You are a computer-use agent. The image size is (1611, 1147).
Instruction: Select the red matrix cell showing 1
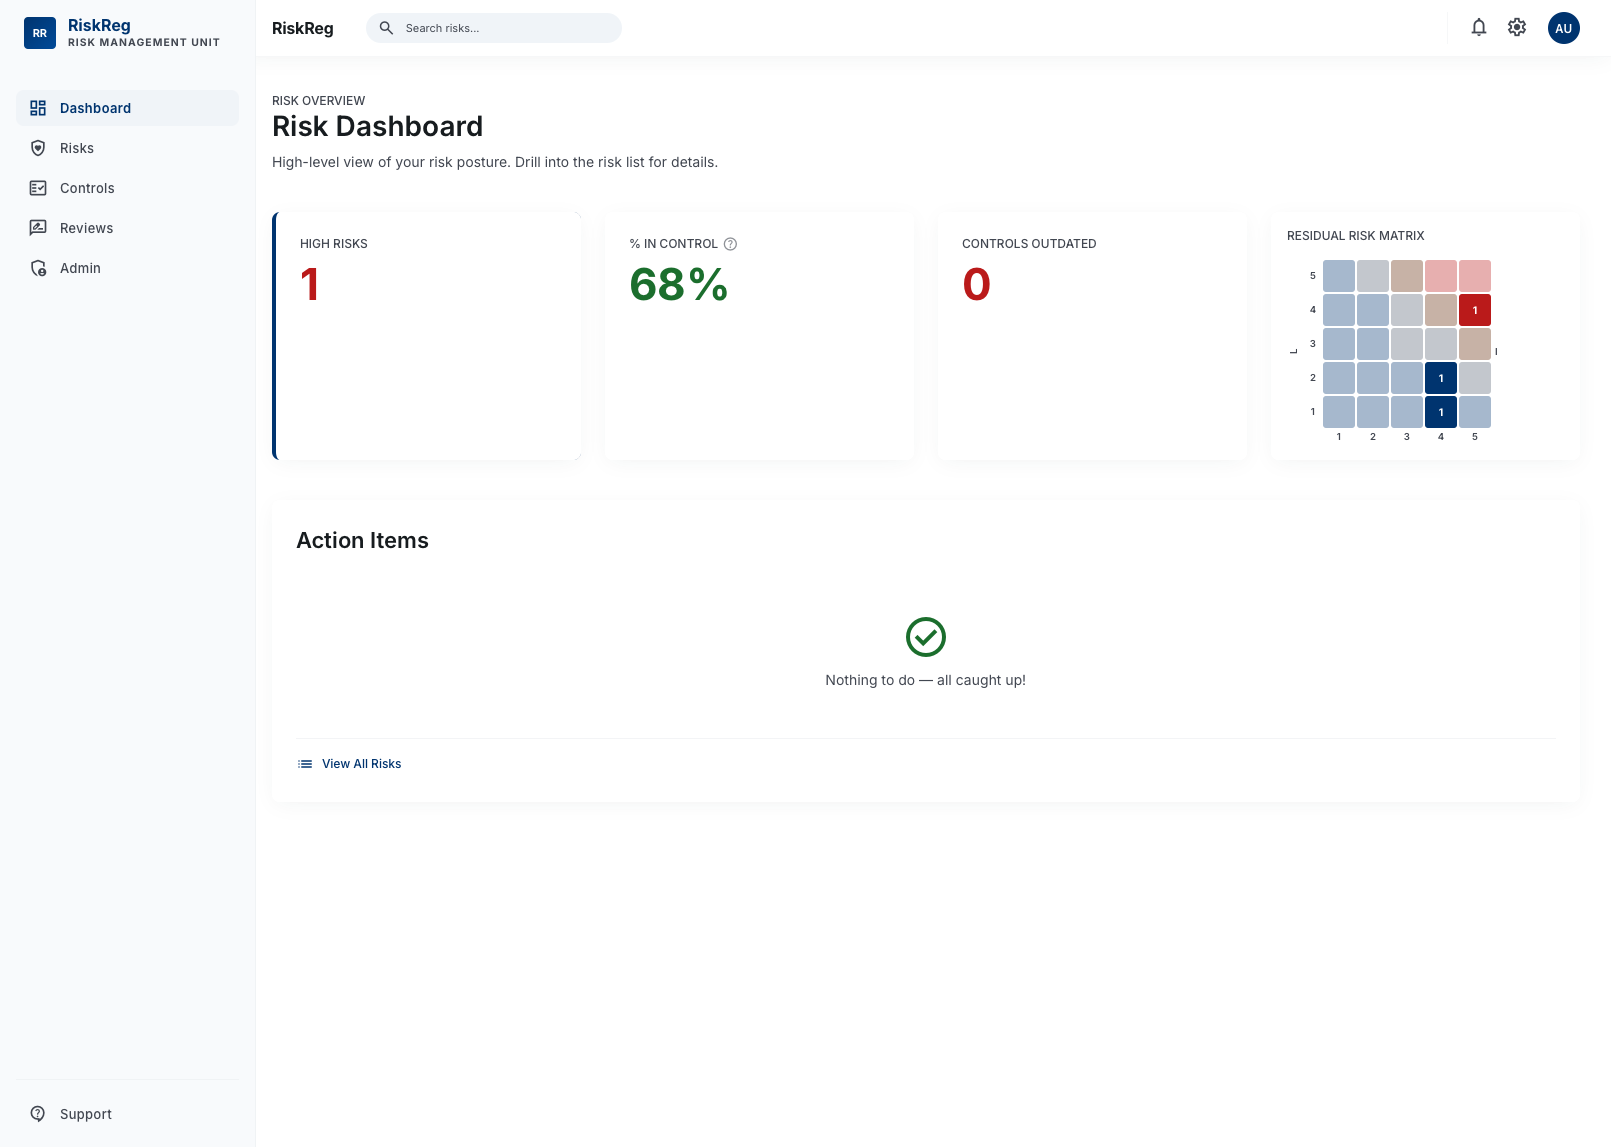point(1474,310)
